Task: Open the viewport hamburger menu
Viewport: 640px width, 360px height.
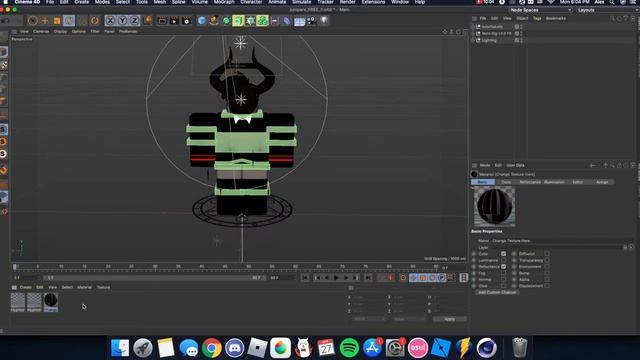Action: 14,31
